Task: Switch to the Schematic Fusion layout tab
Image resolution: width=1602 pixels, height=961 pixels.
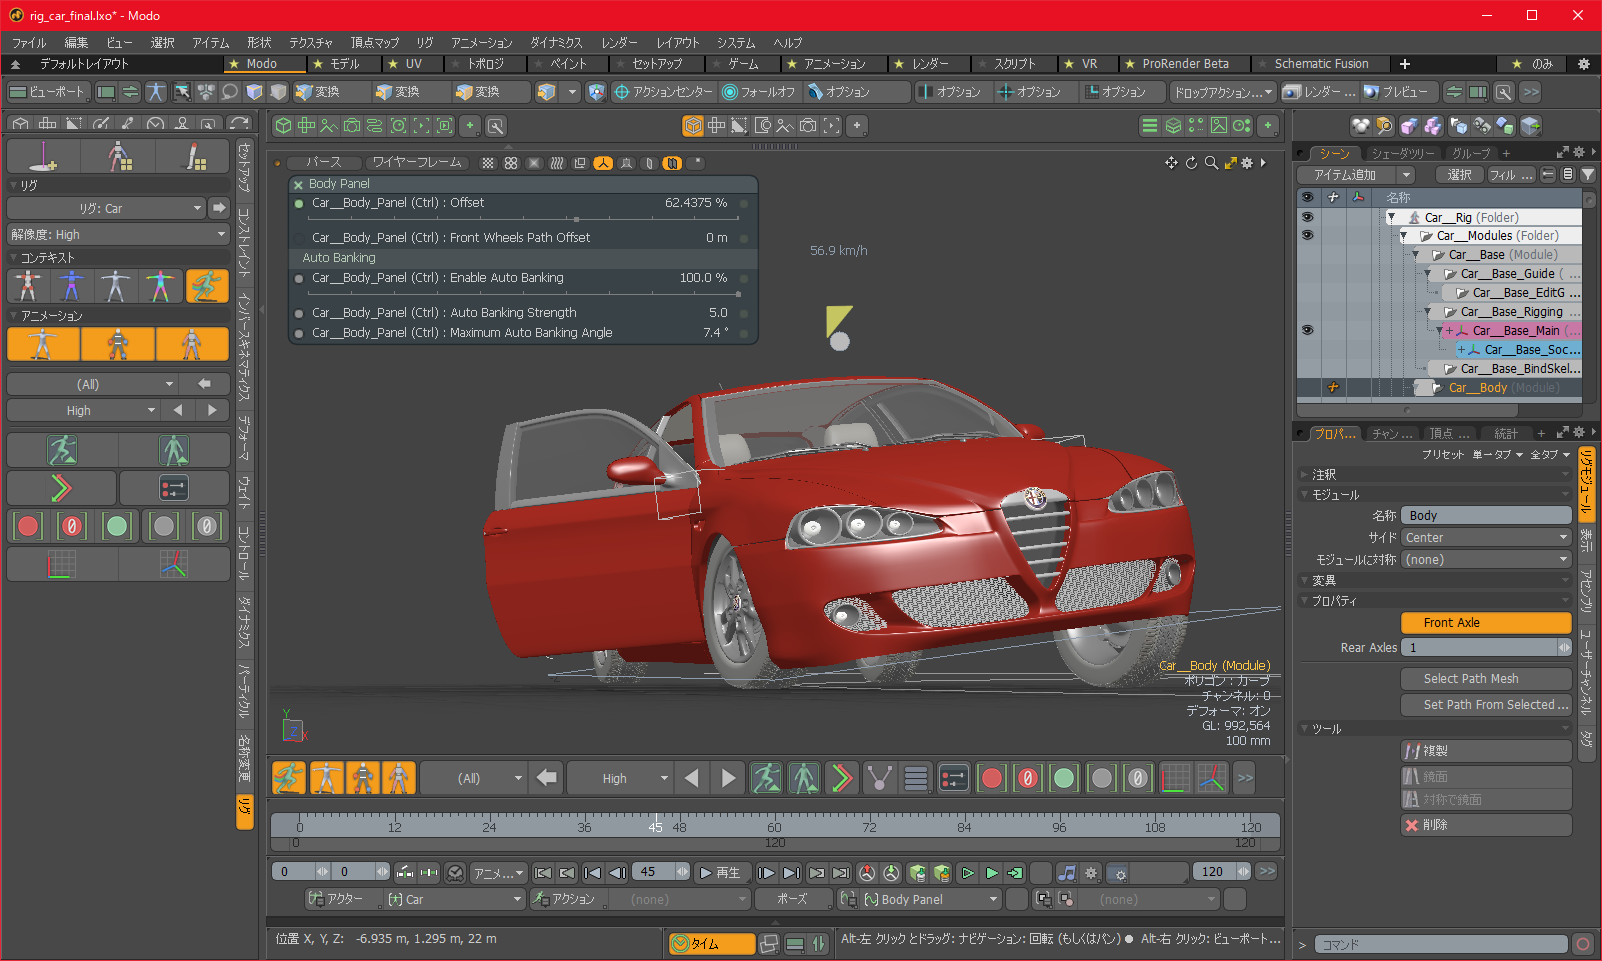Action: [x=1321, y=64]
